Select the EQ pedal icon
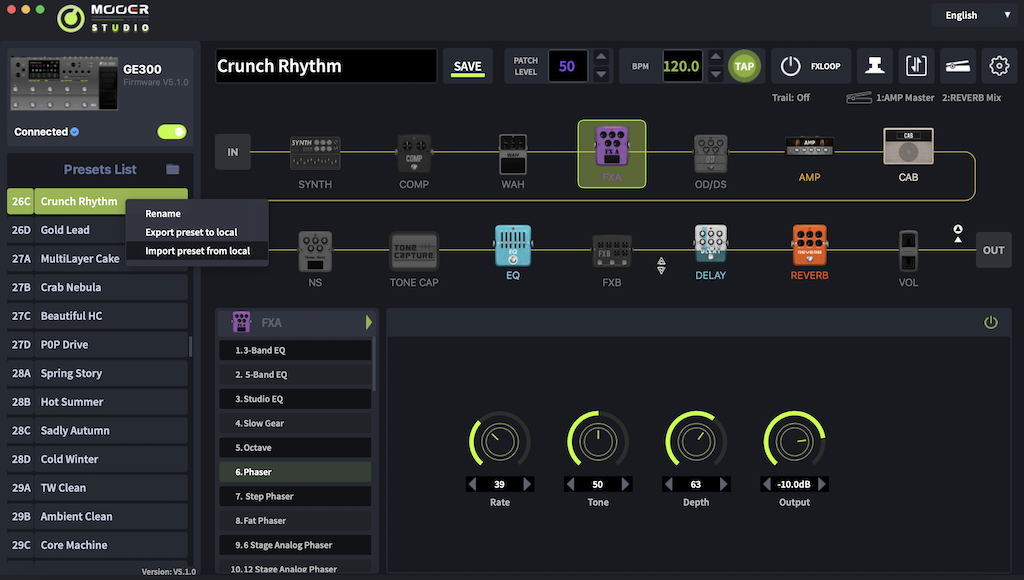The image size is (1024, 580). point(512,246)
